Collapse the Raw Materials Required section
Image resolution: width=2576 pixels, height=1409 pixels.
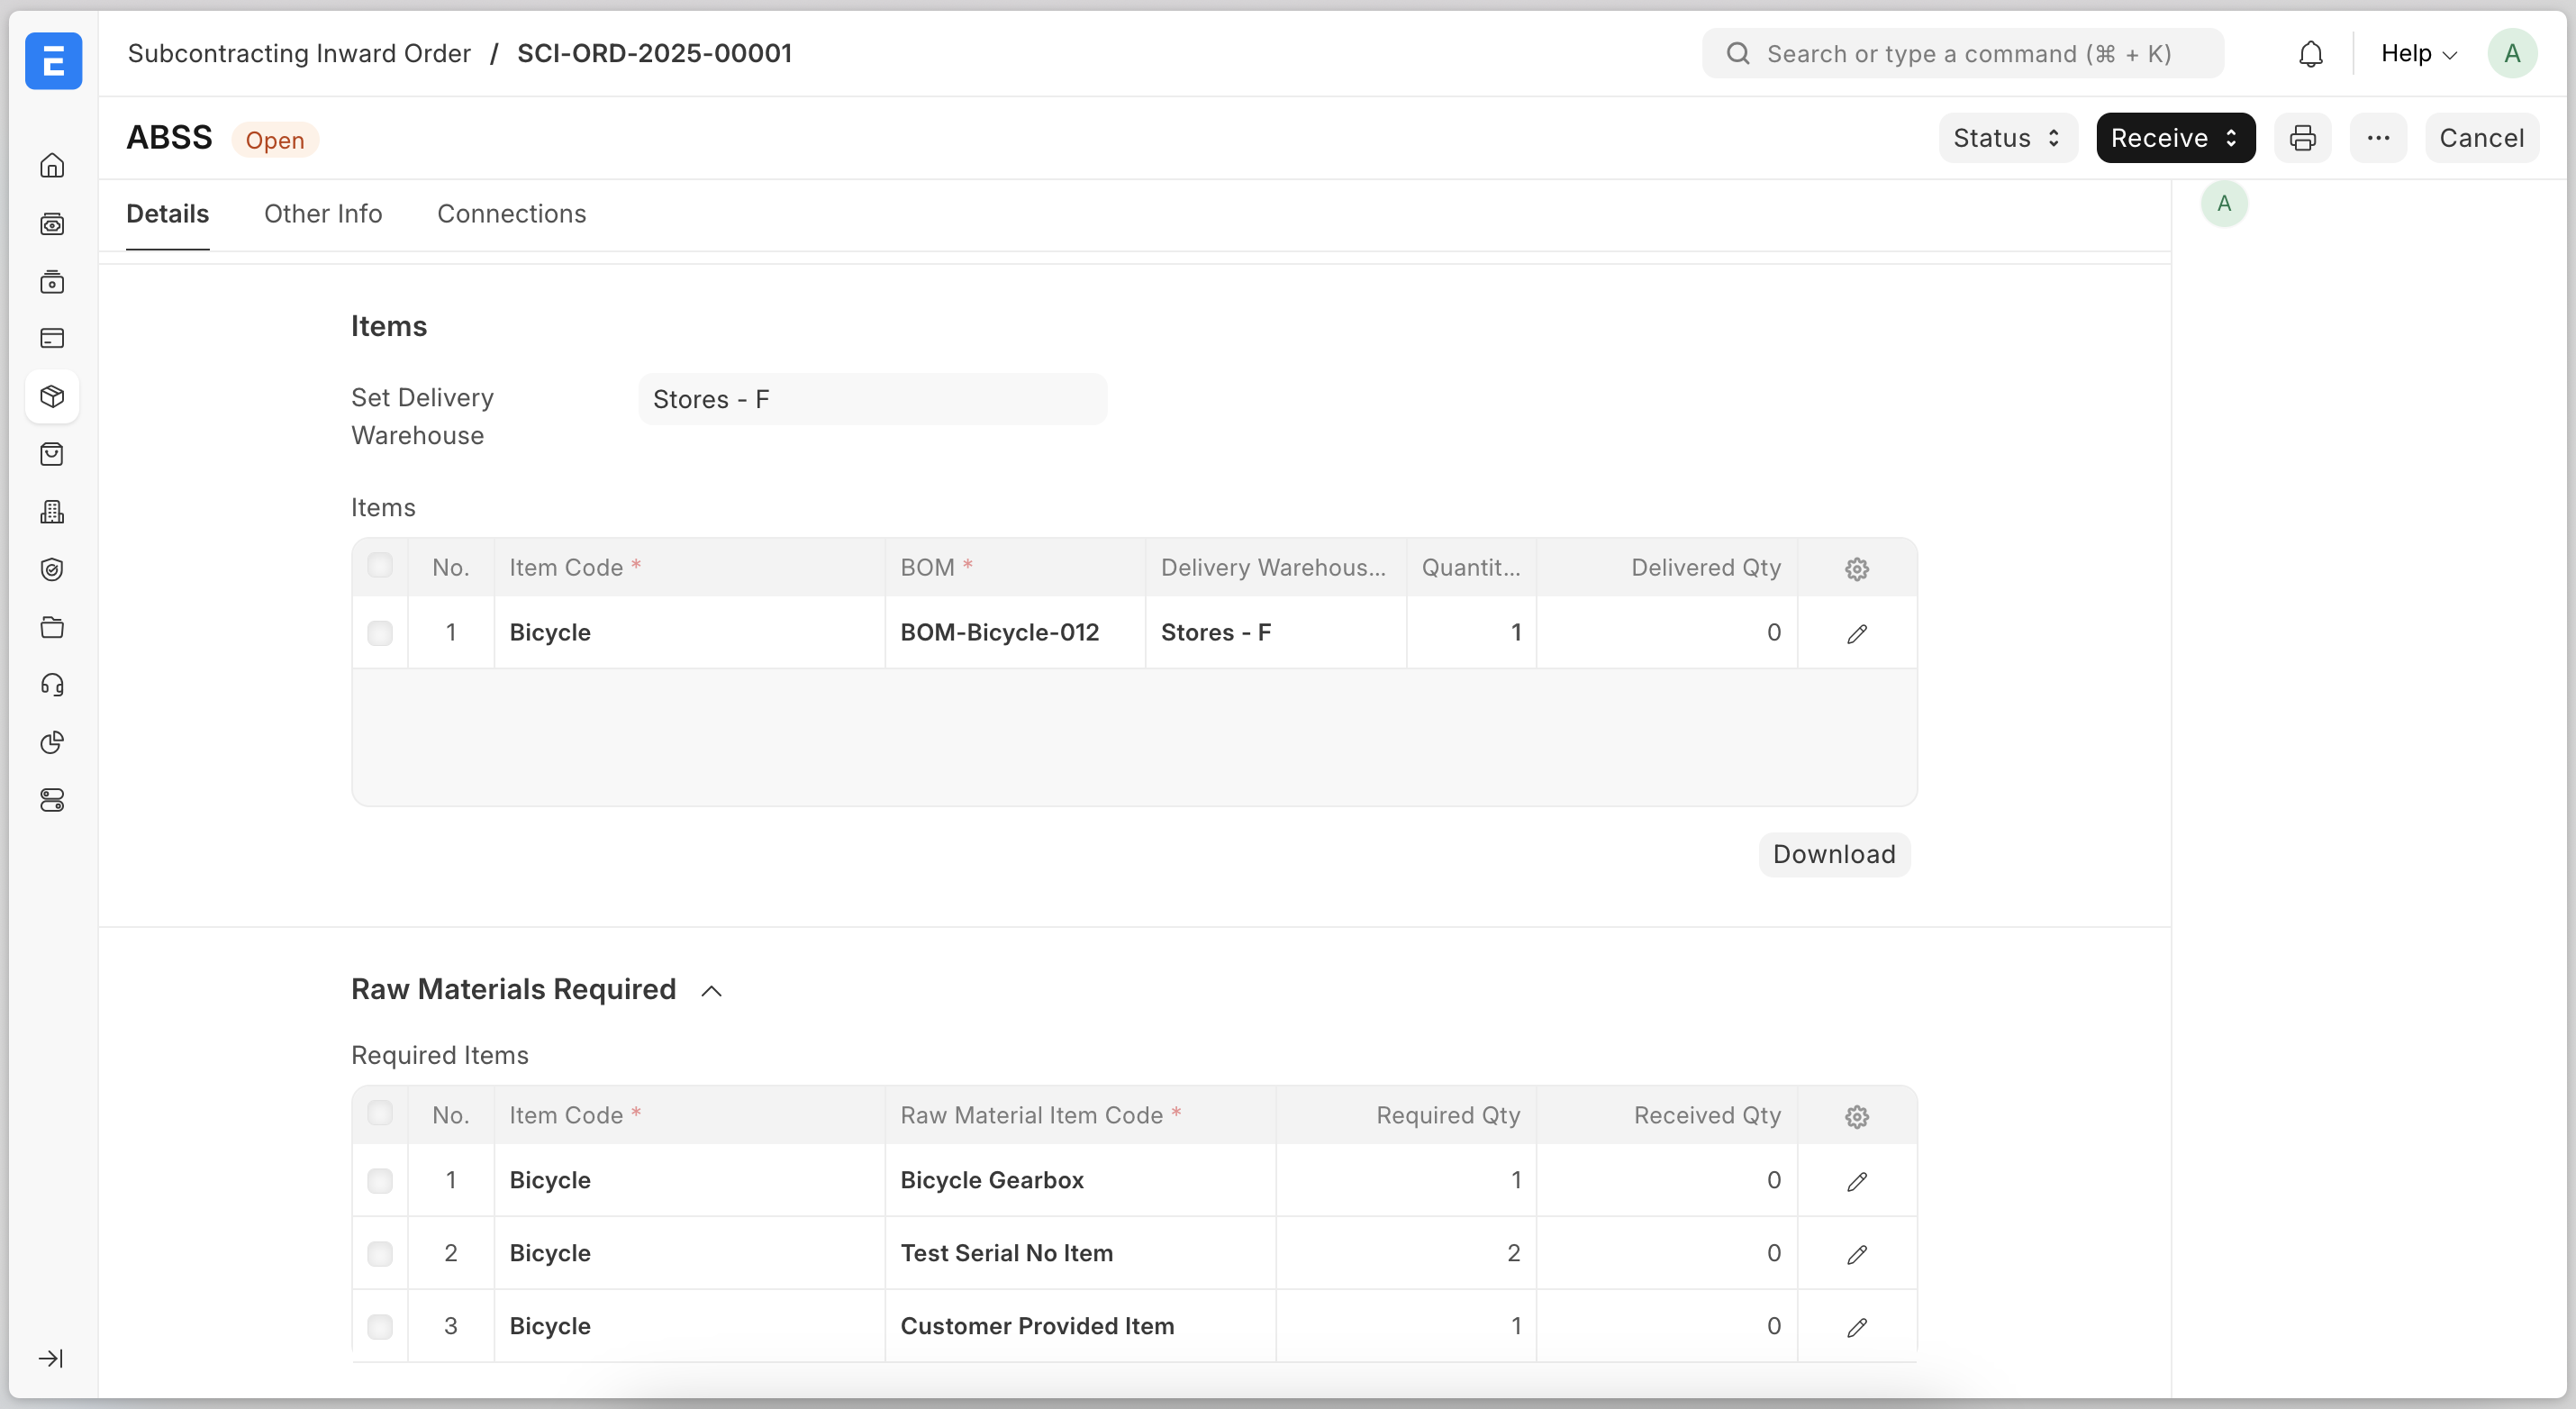711,991
